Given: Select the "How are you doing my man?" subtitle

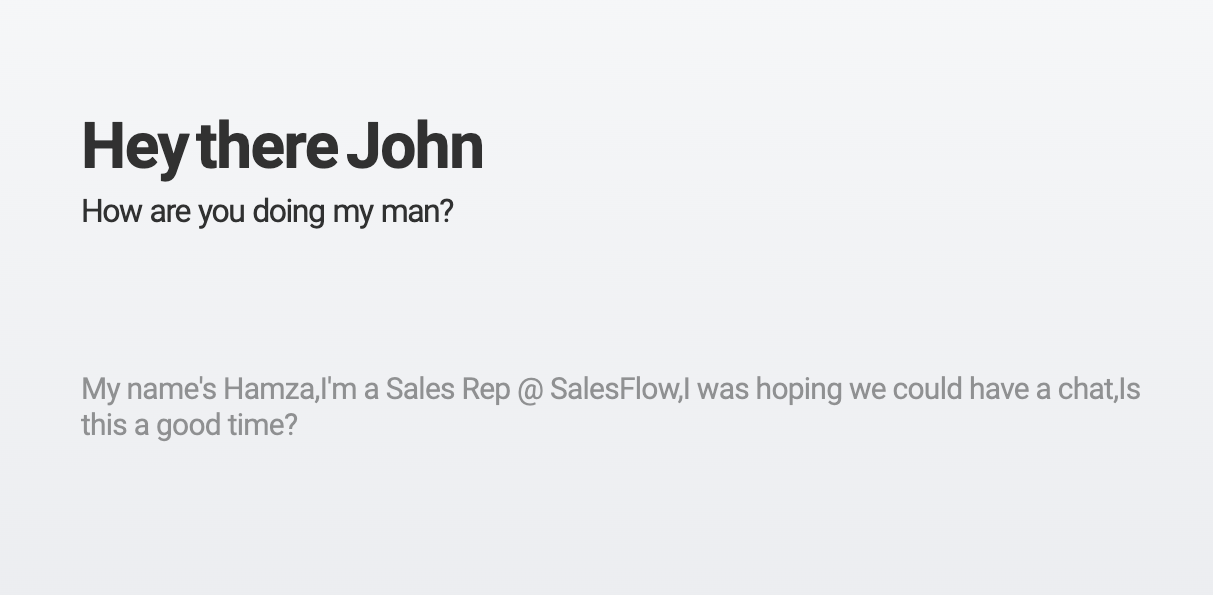Looking at the screenshot, I should [x=267, y=212].
